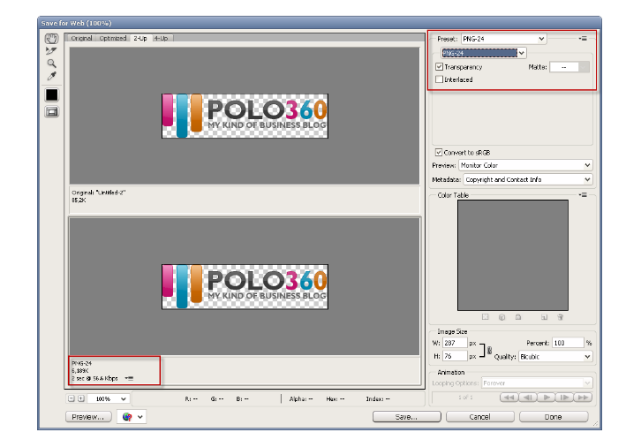
Task: Toggle slices visibility icon
Action: coord(52,112)
